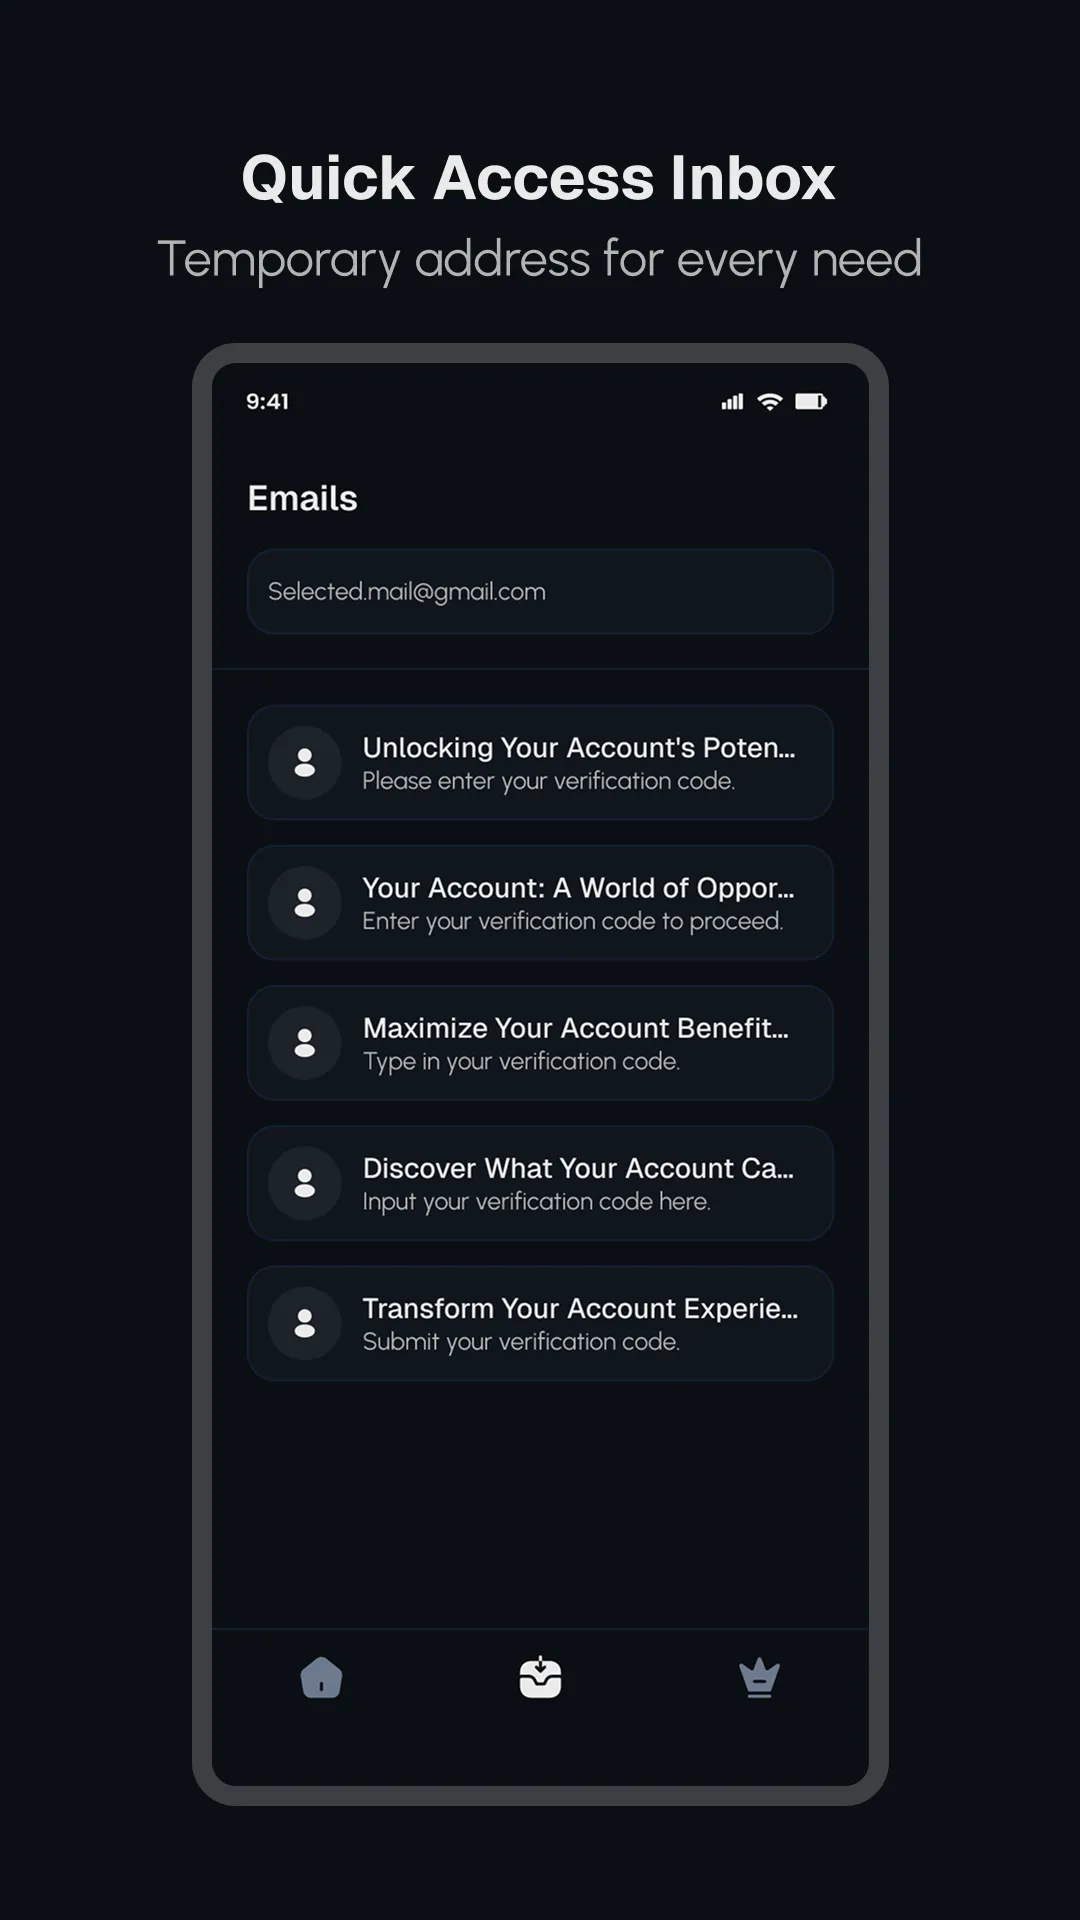Open the home tab icon
Viewport: 1080px width, 1920px height.
pos(321,1677)
